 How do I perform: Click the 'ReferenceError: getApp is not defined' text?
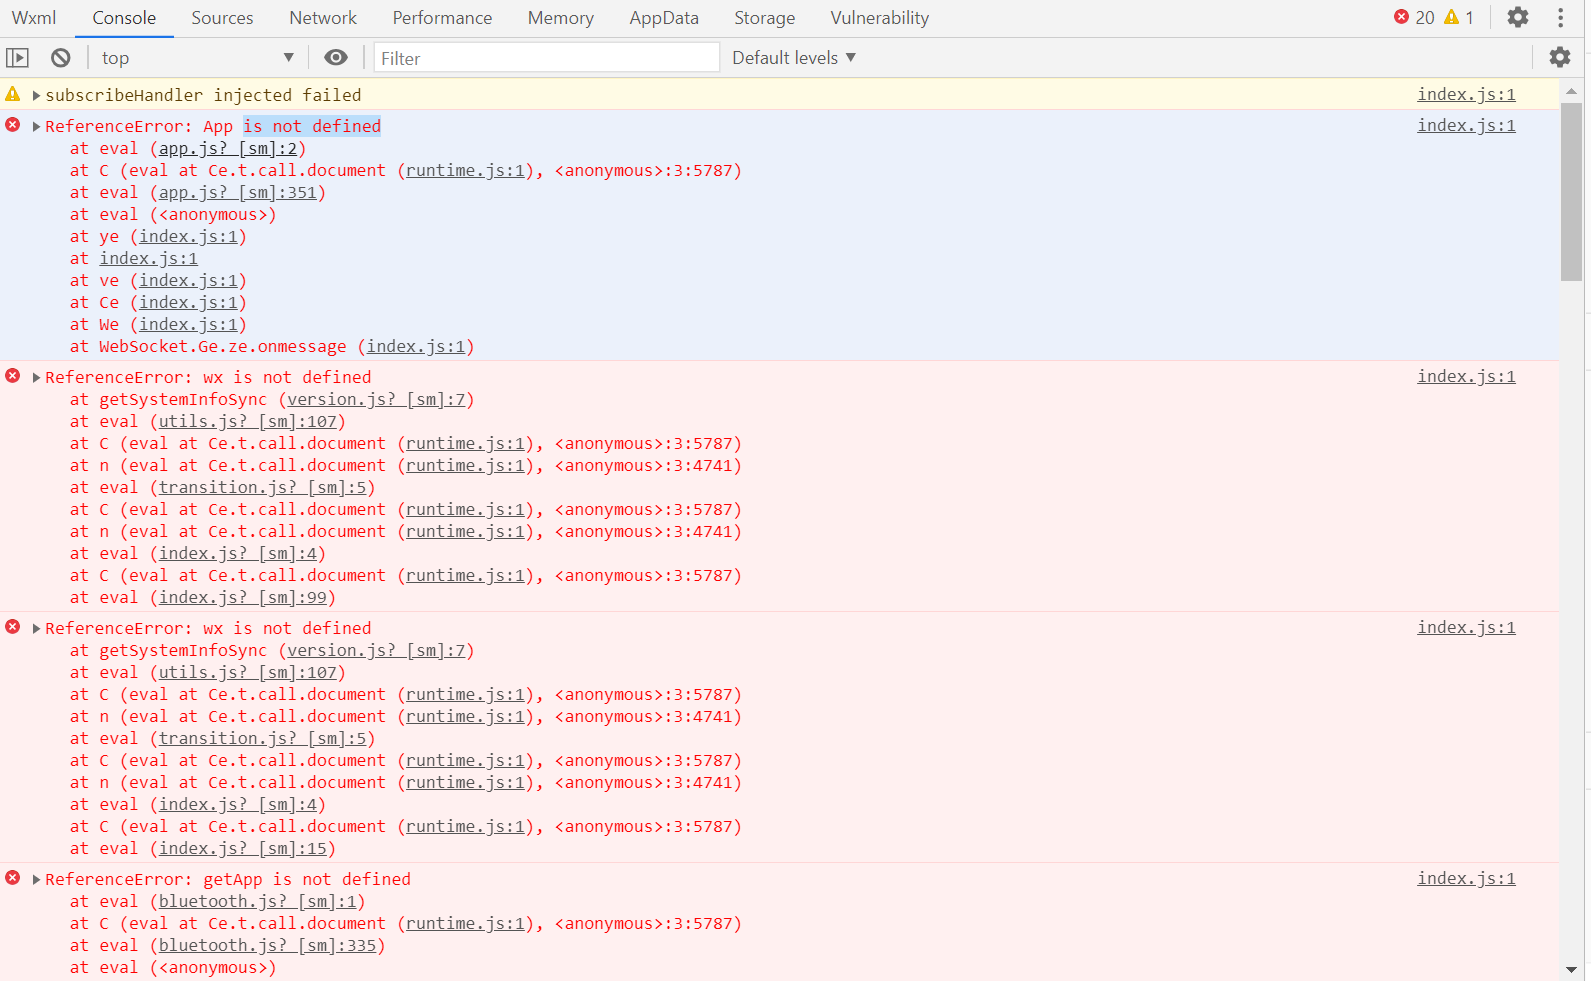pyautogui.click(x=228, y=879)
